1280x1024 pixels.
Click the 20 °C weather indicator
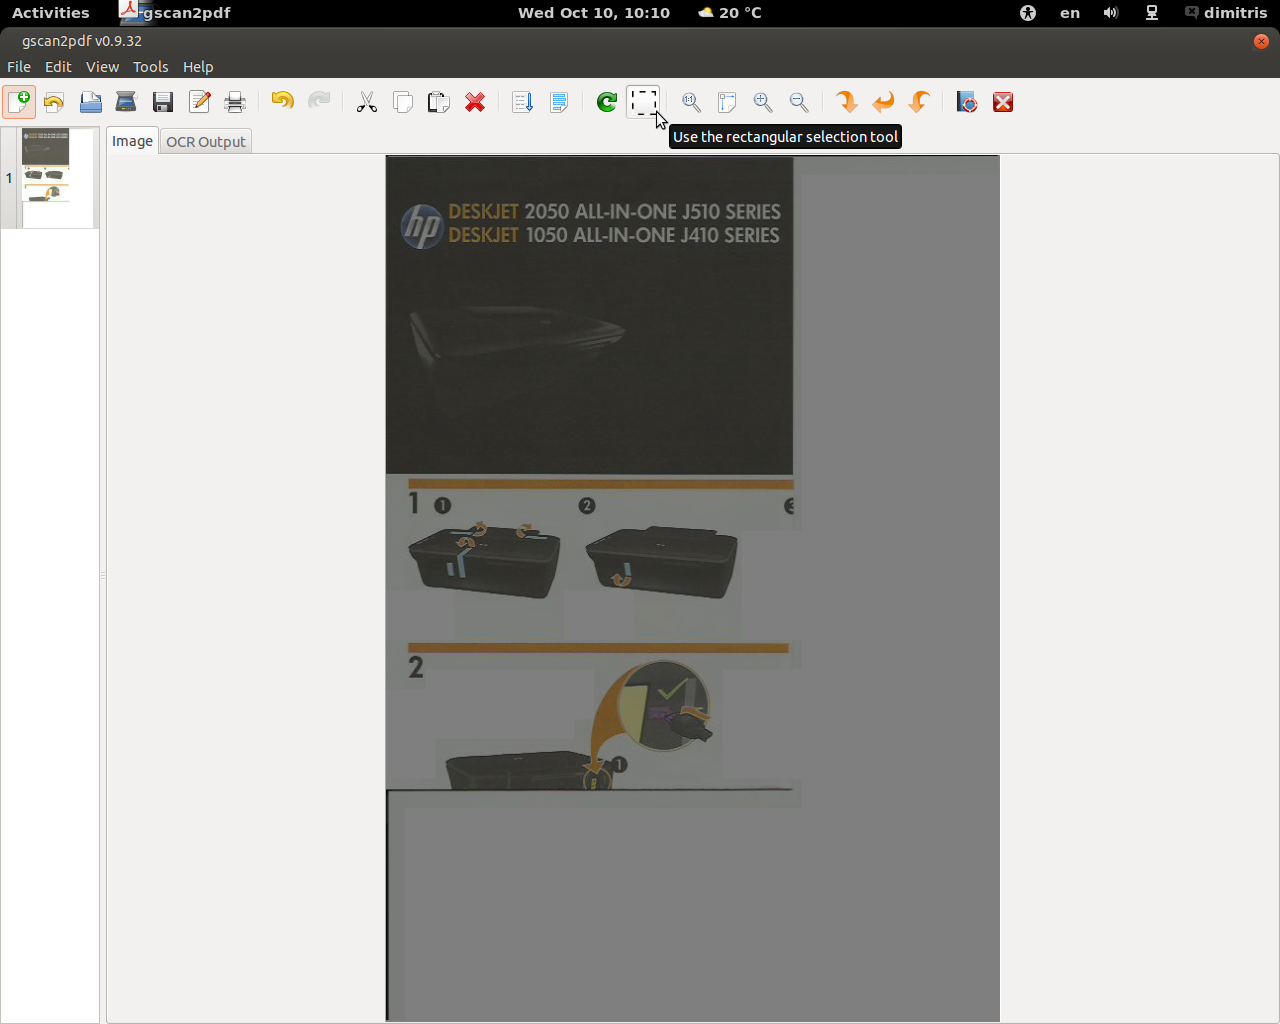click(730, 13)
